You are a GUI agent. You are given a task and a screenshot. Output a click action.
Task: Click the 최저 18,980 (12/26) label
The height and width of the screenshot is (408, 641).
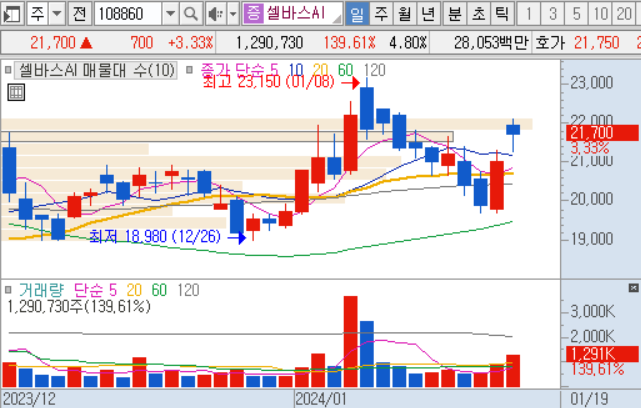155,236
